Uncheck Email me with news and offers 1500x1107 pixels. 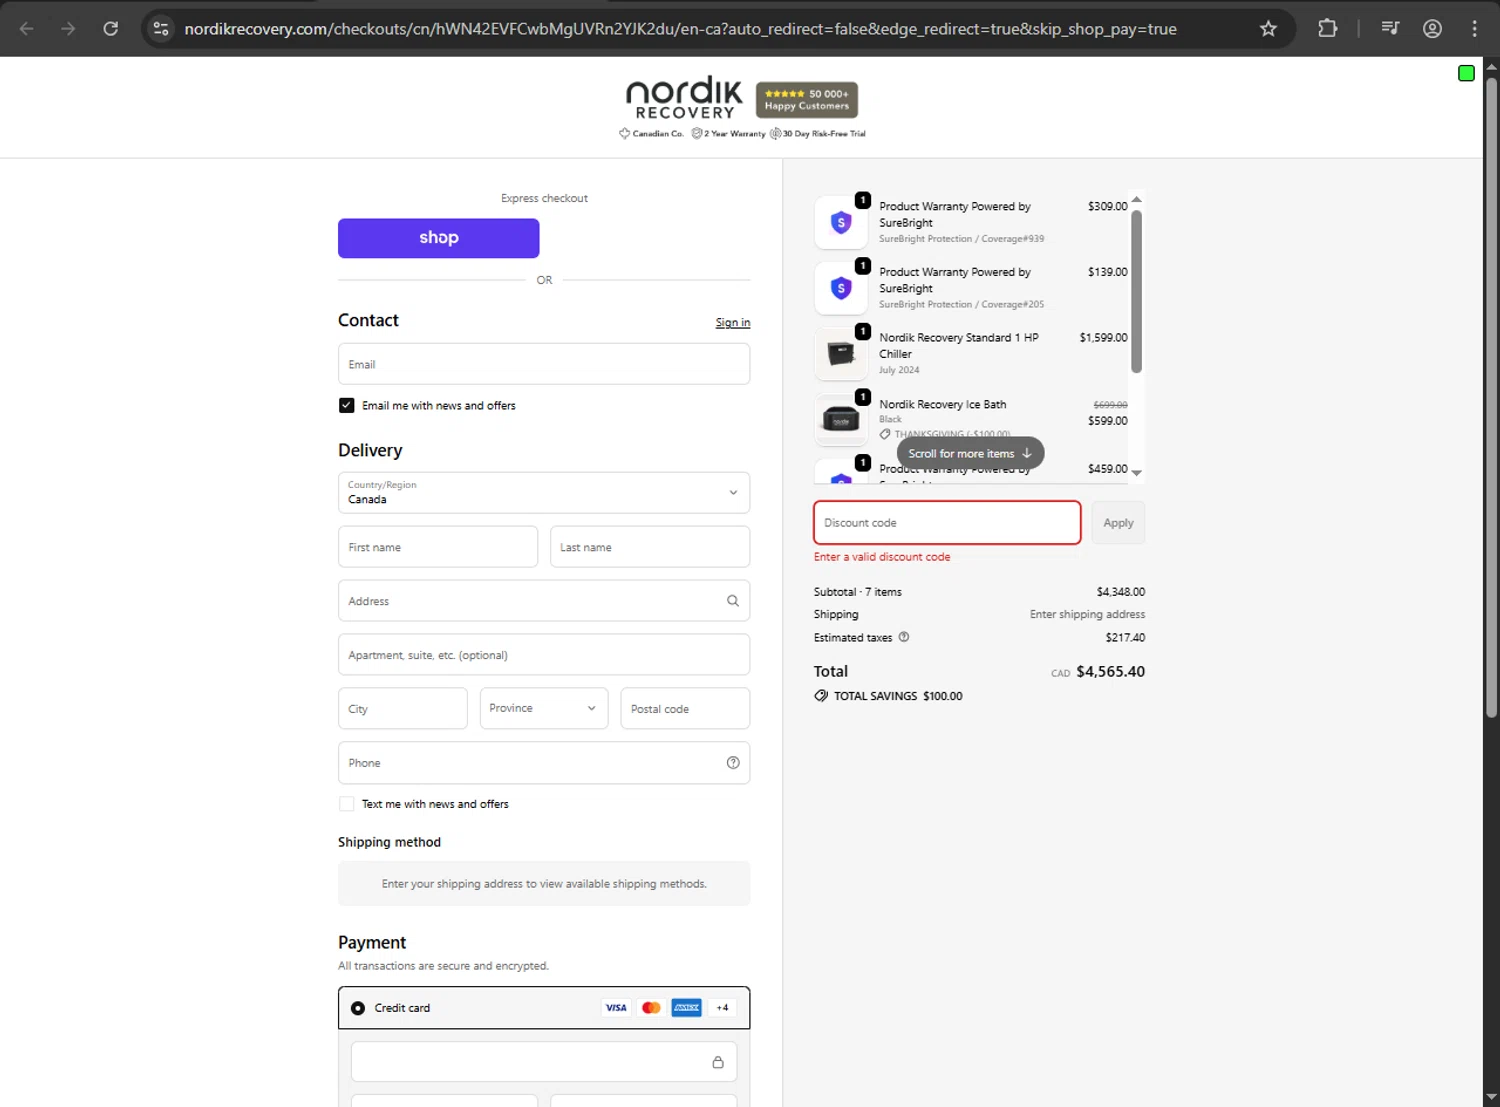pyautogui.click(x=346, y=405)
